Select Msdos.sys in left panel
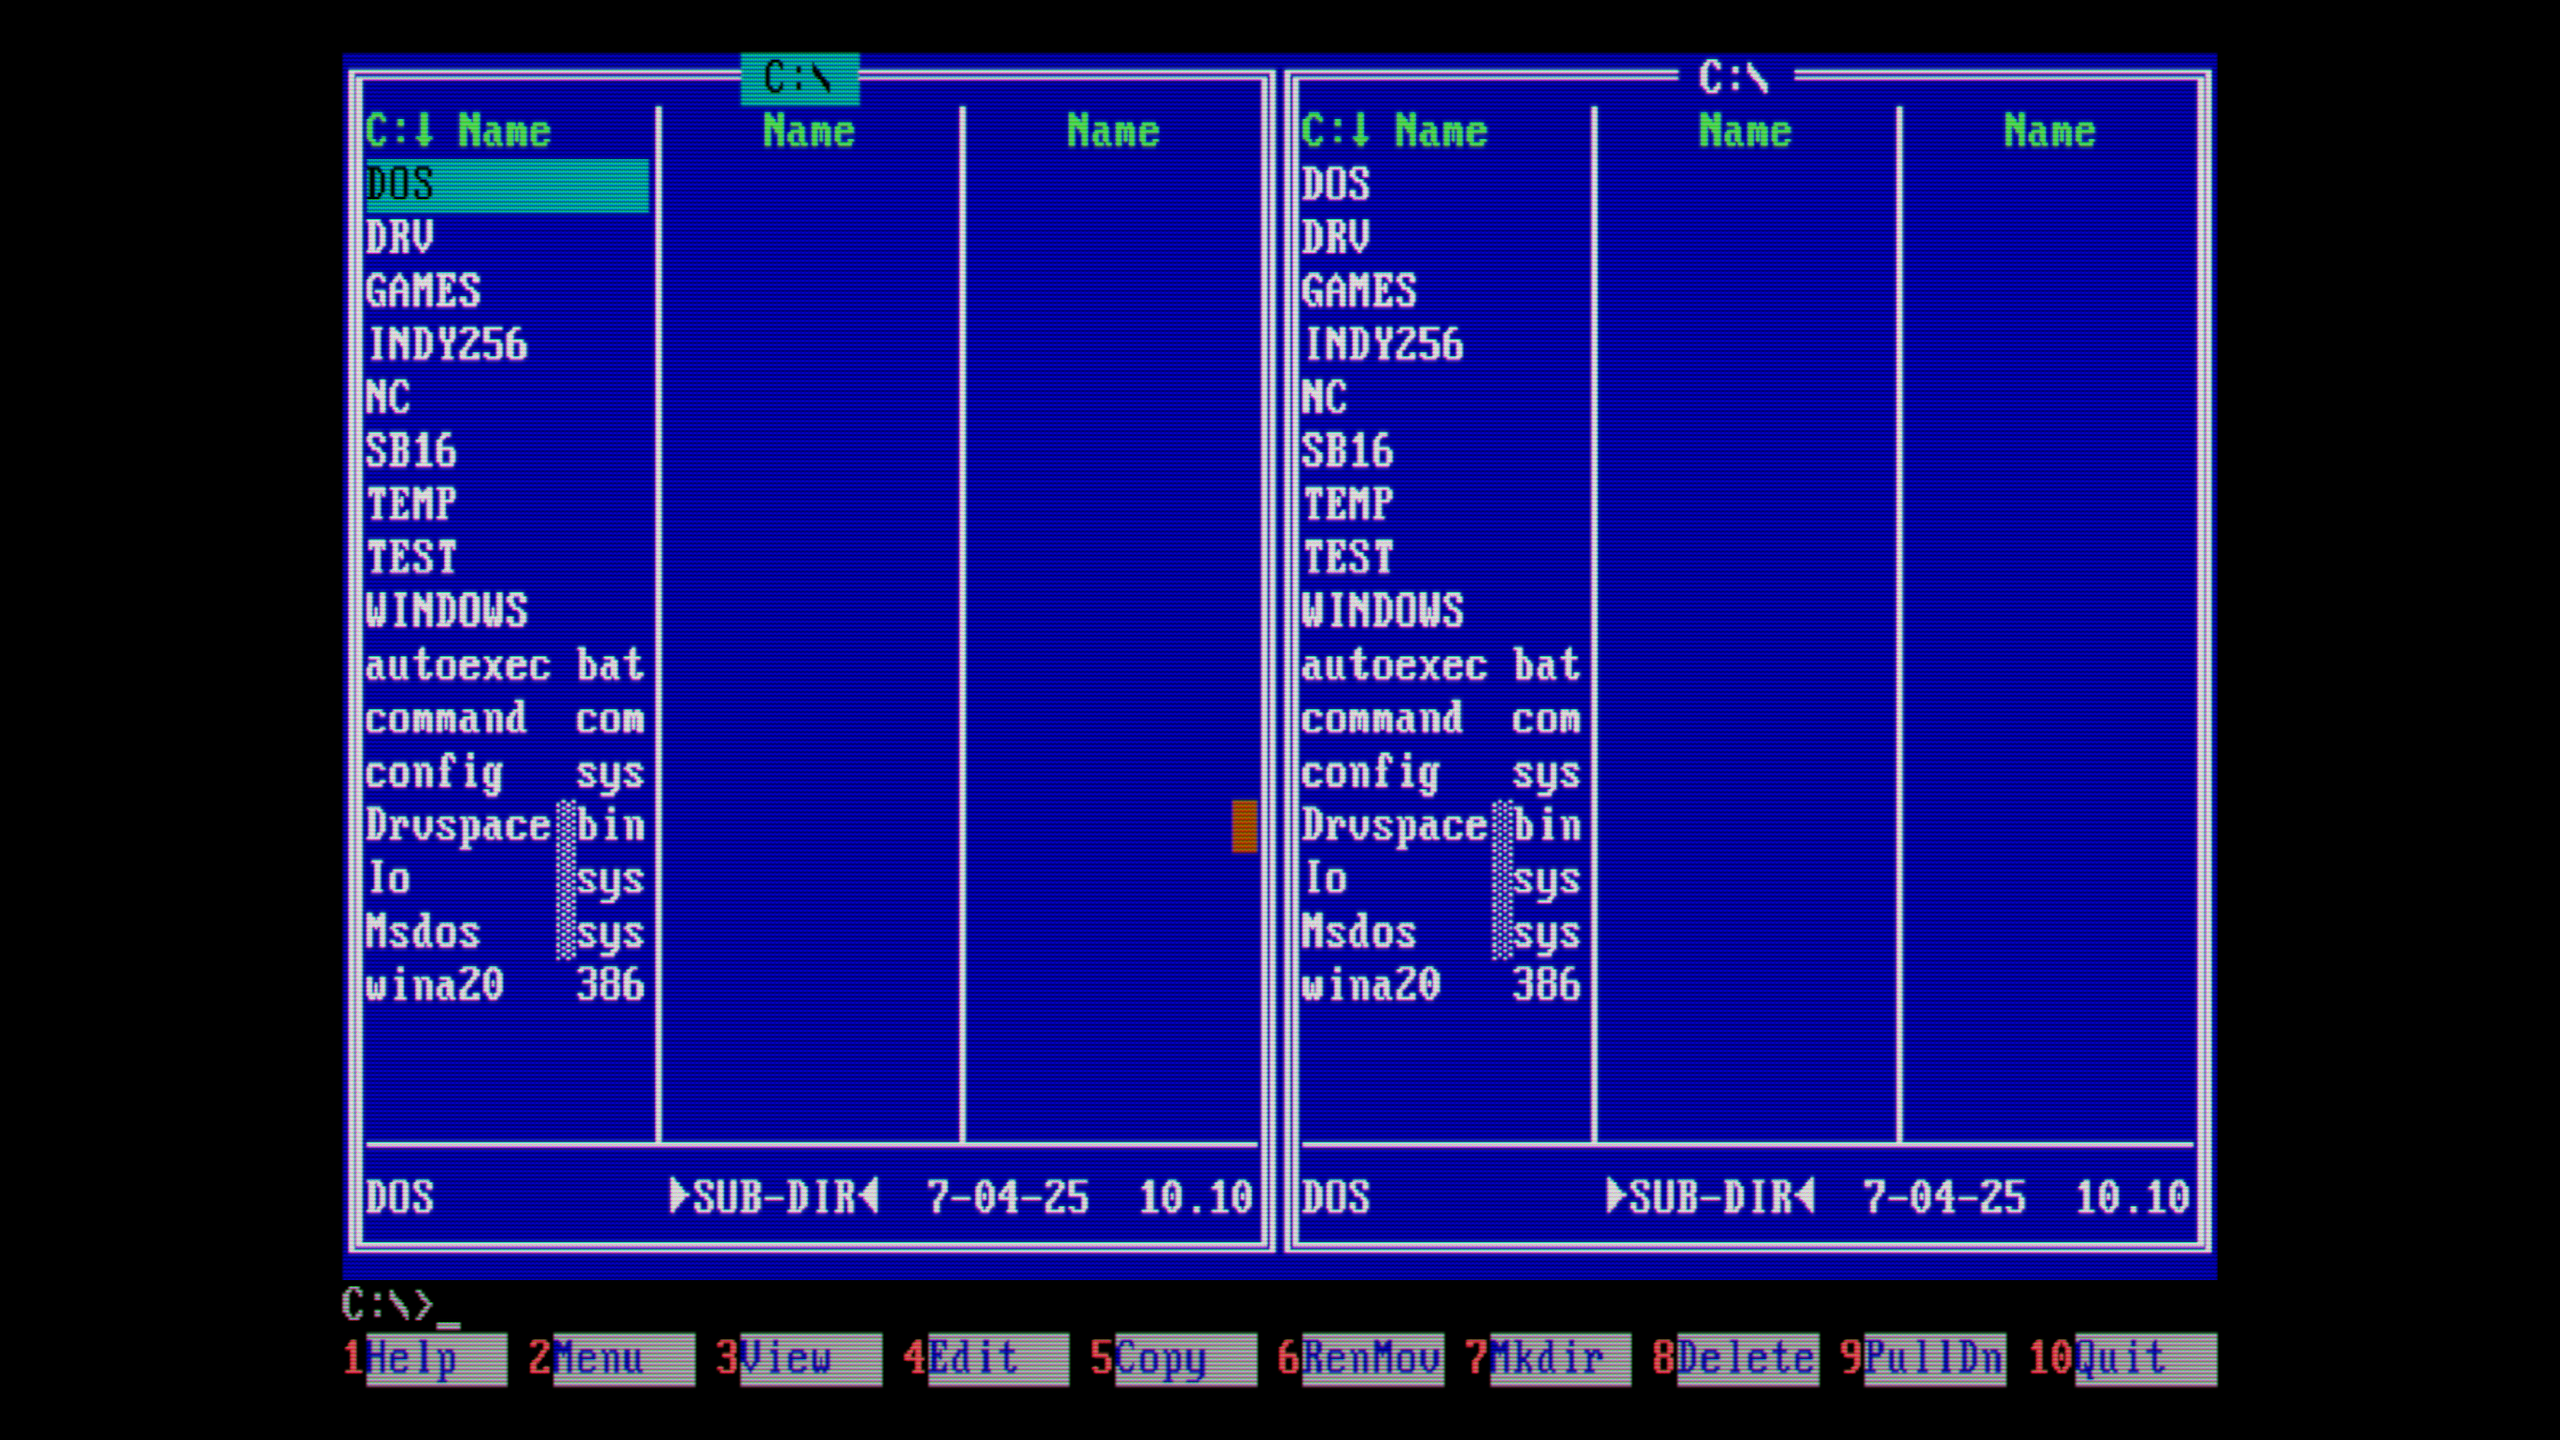2560x1440 pixels. pyautogui.click(x=507, y=932)
